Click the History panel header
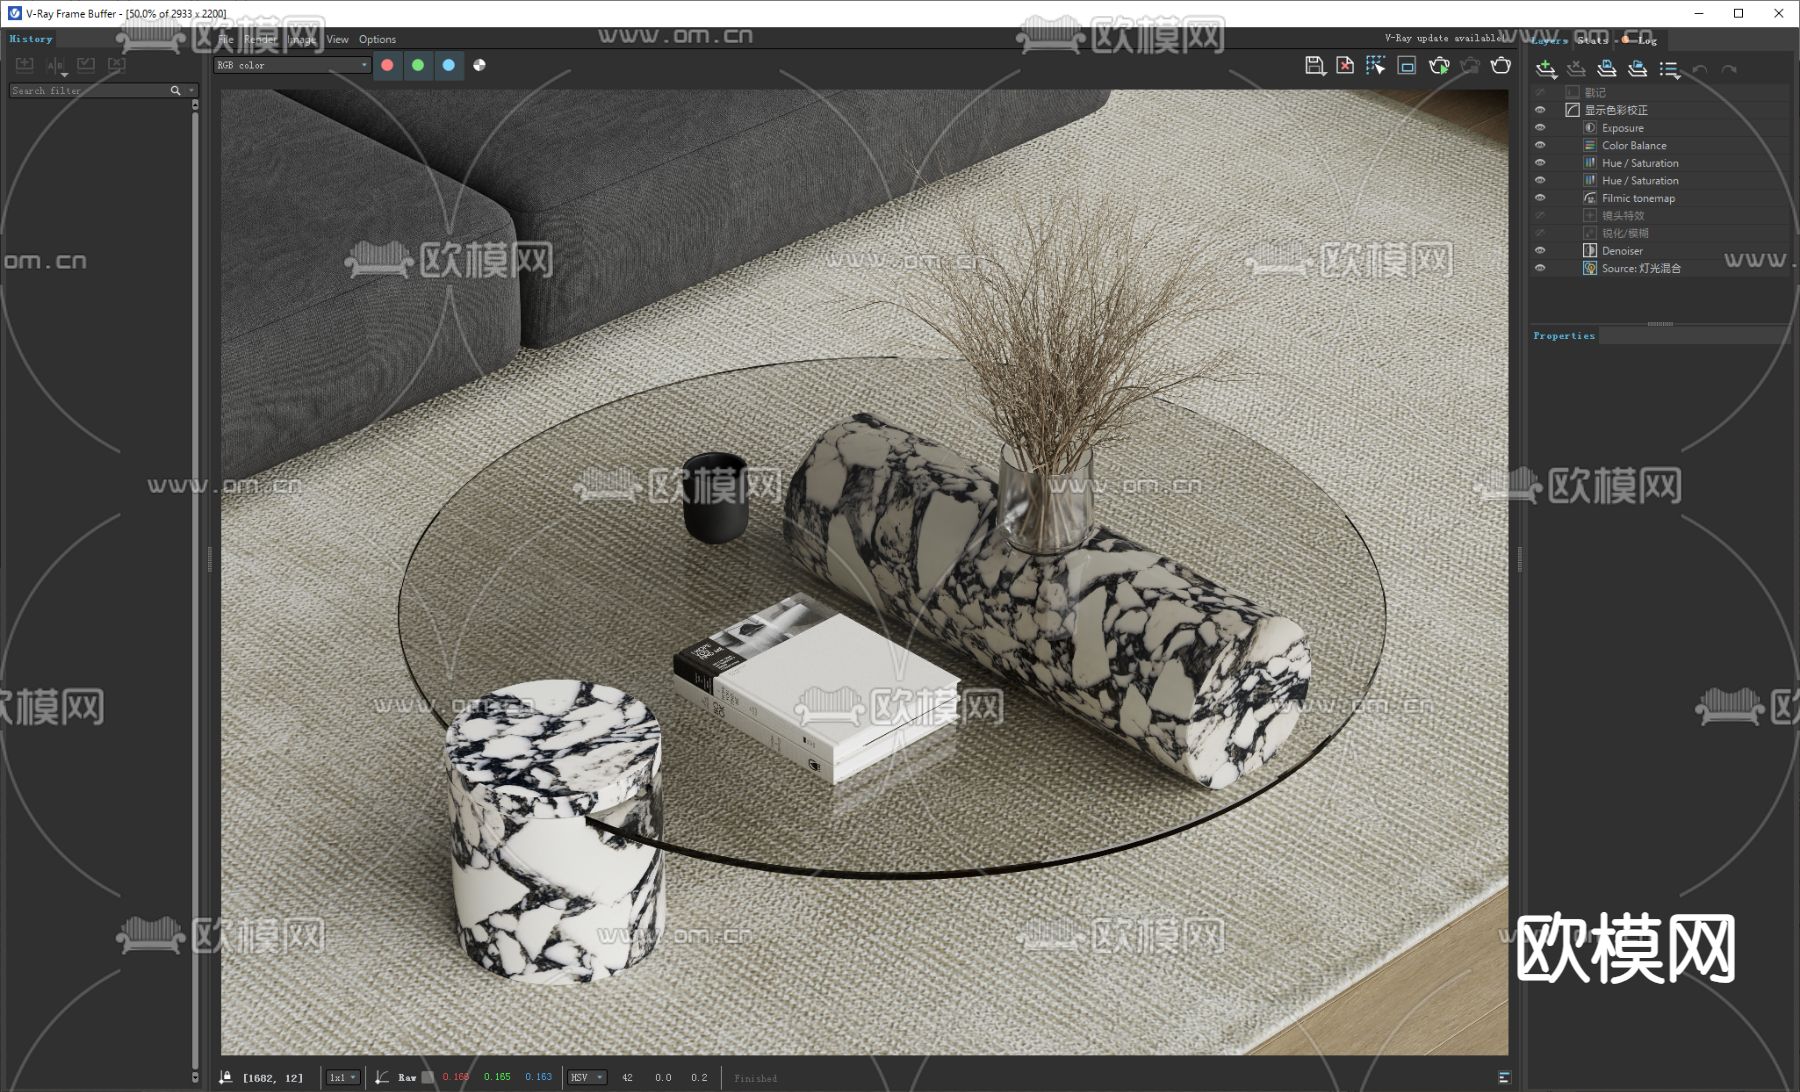Image resolution: width=1800 pixels, height=1092 pixels. [x=31, y=39]
